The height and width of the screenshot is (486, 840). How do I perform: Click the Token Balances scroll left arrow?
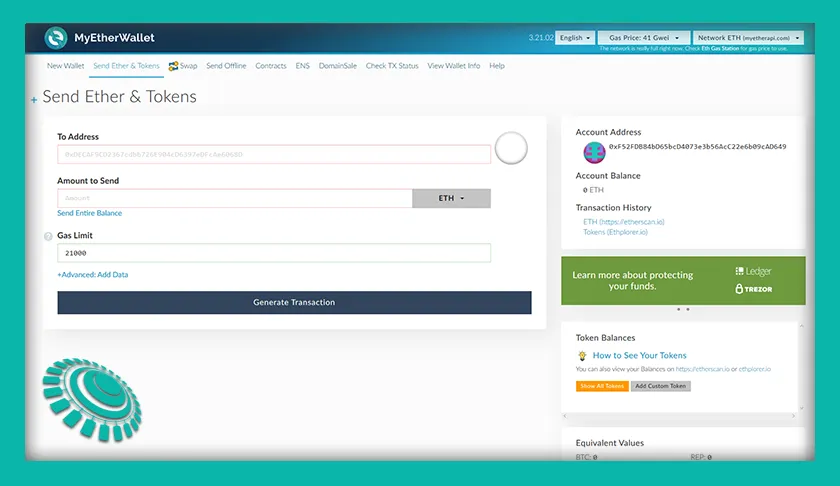(565, 416)
